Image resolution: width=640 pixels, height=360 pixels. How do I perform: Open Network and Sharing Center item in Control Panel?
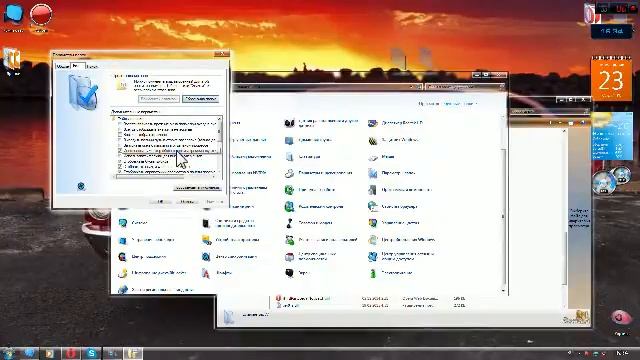(x=401, y=256)
